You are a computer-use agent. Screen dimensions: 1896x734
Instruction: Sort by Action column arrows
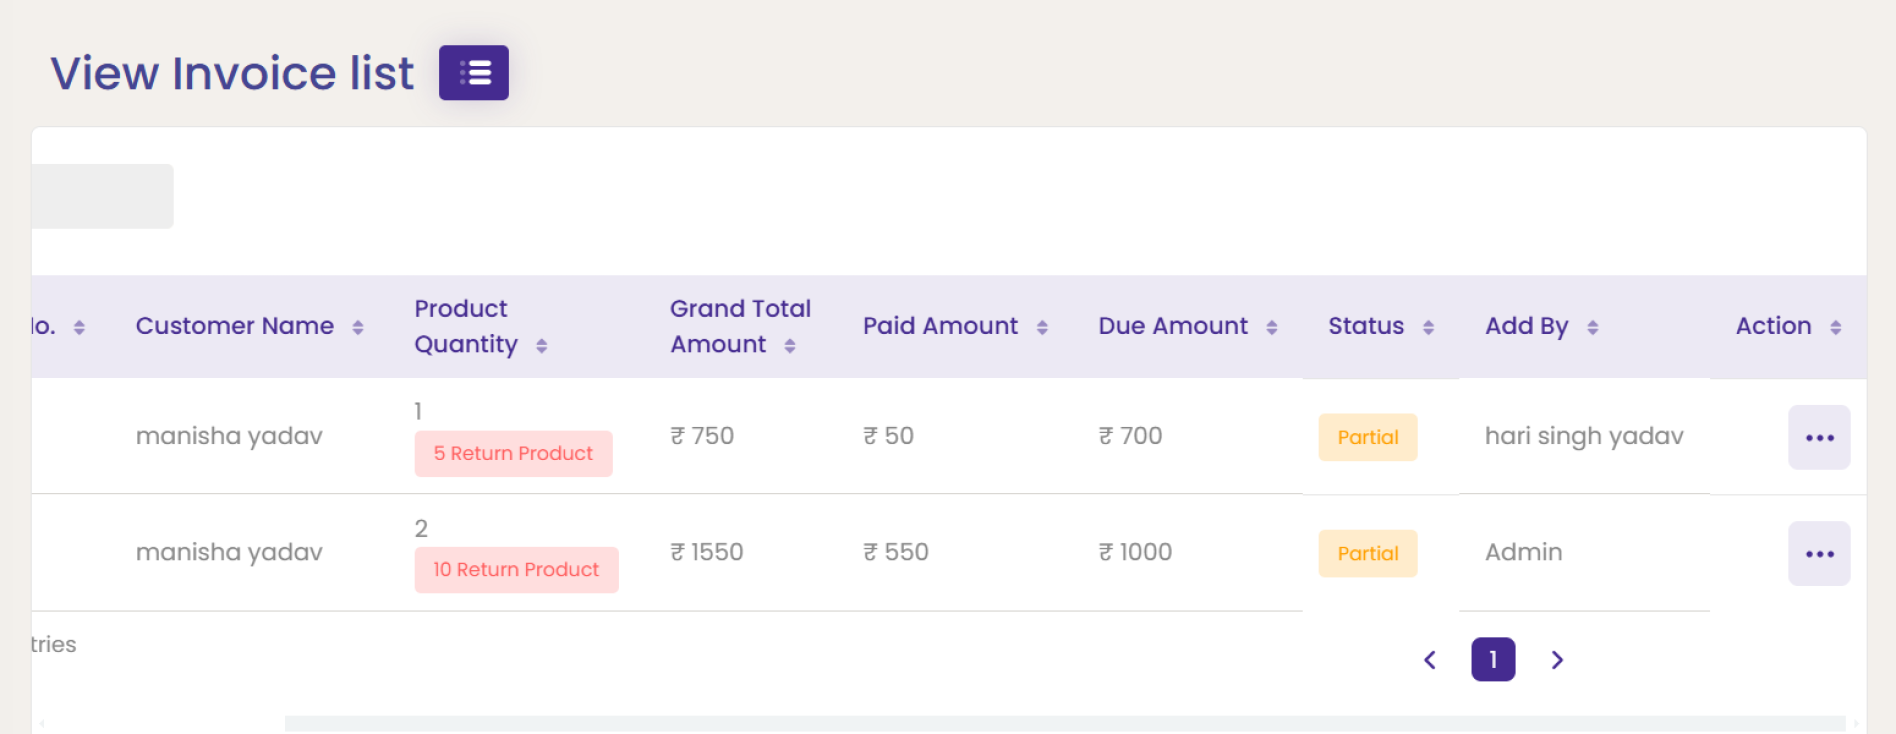tap(1835, 327)
